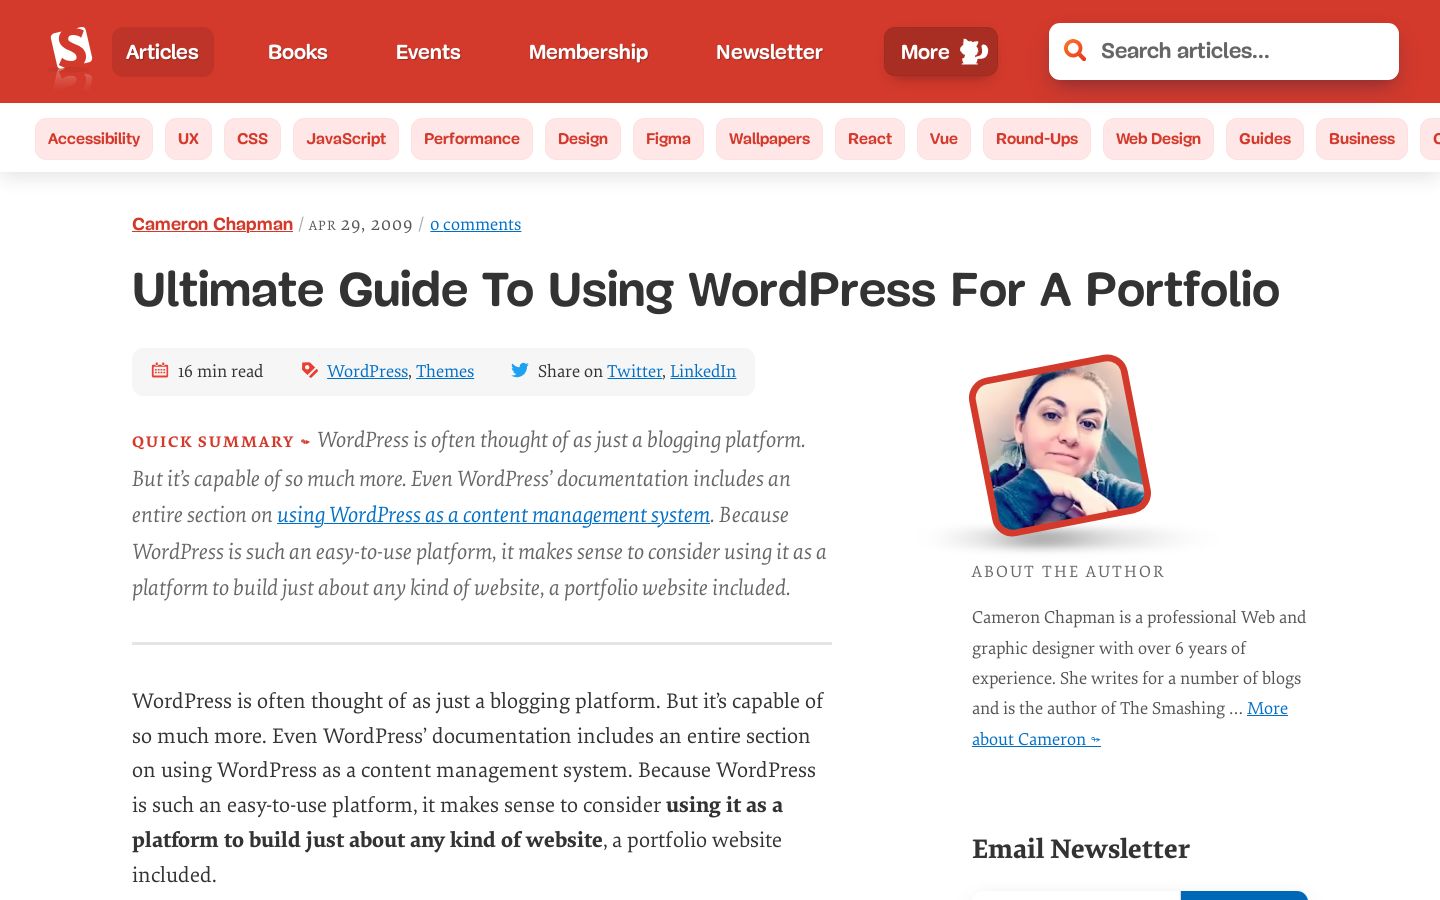
Task: Open the More menu with cat icon
Action: click(941, 52)
